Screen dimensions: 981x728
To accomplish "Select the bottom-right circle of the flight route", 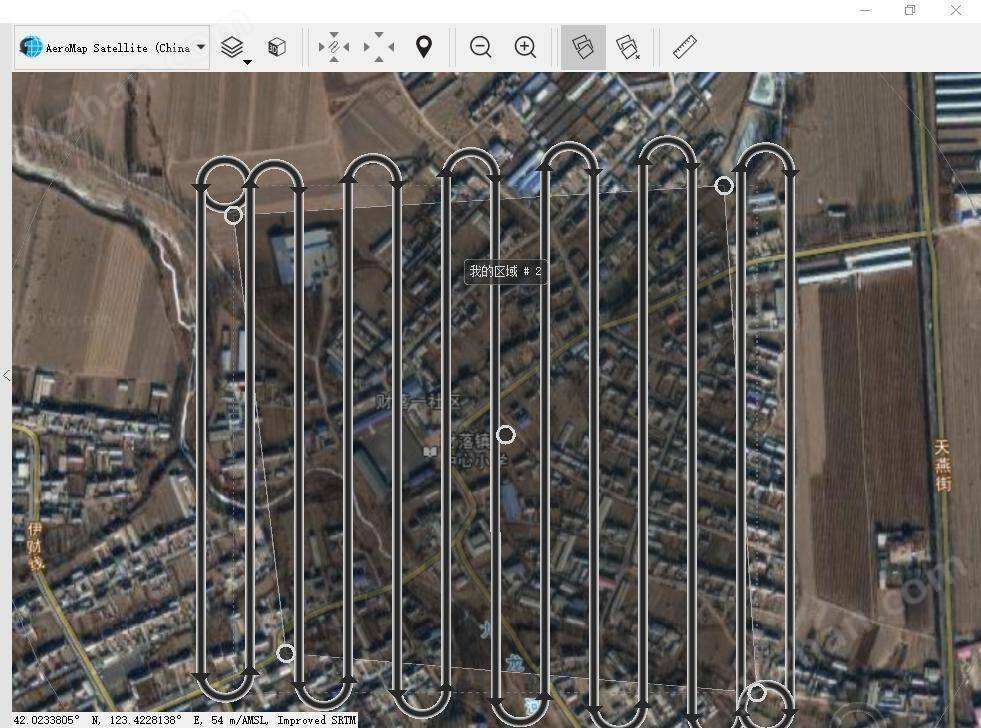I will point(758,692).
